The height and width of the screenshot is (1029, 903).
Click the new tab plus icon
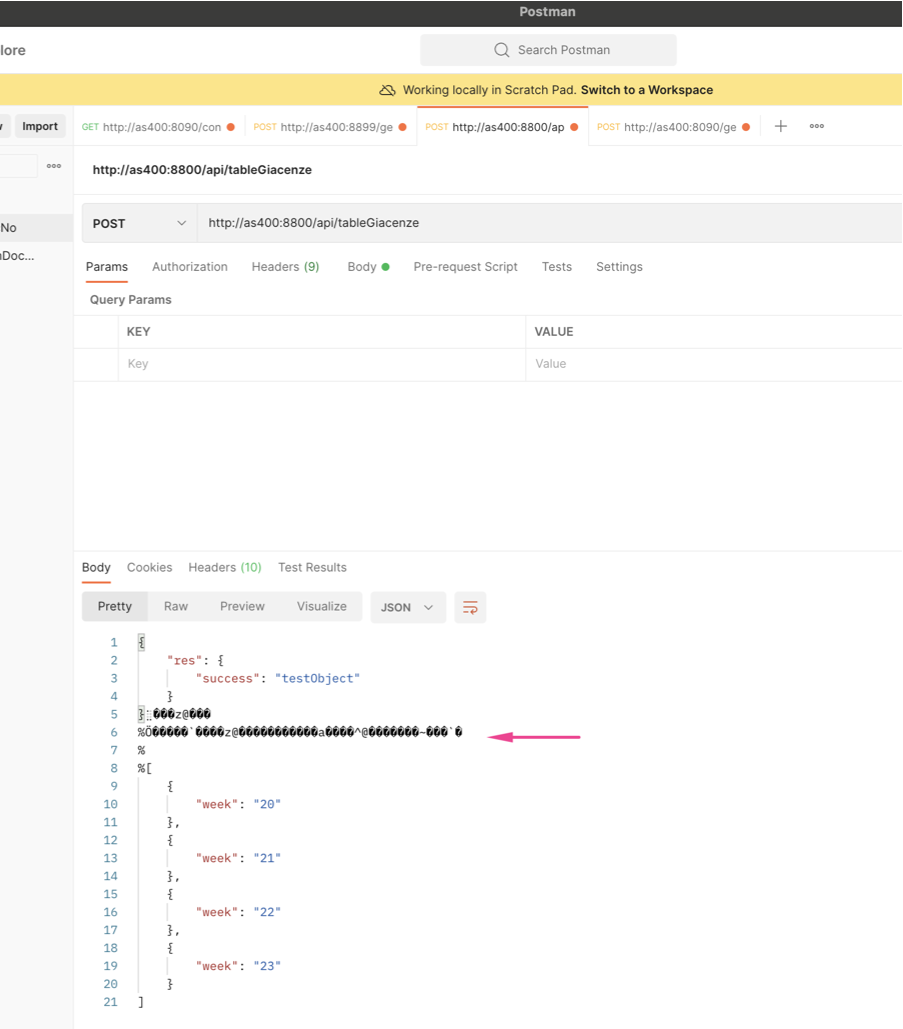781,126
